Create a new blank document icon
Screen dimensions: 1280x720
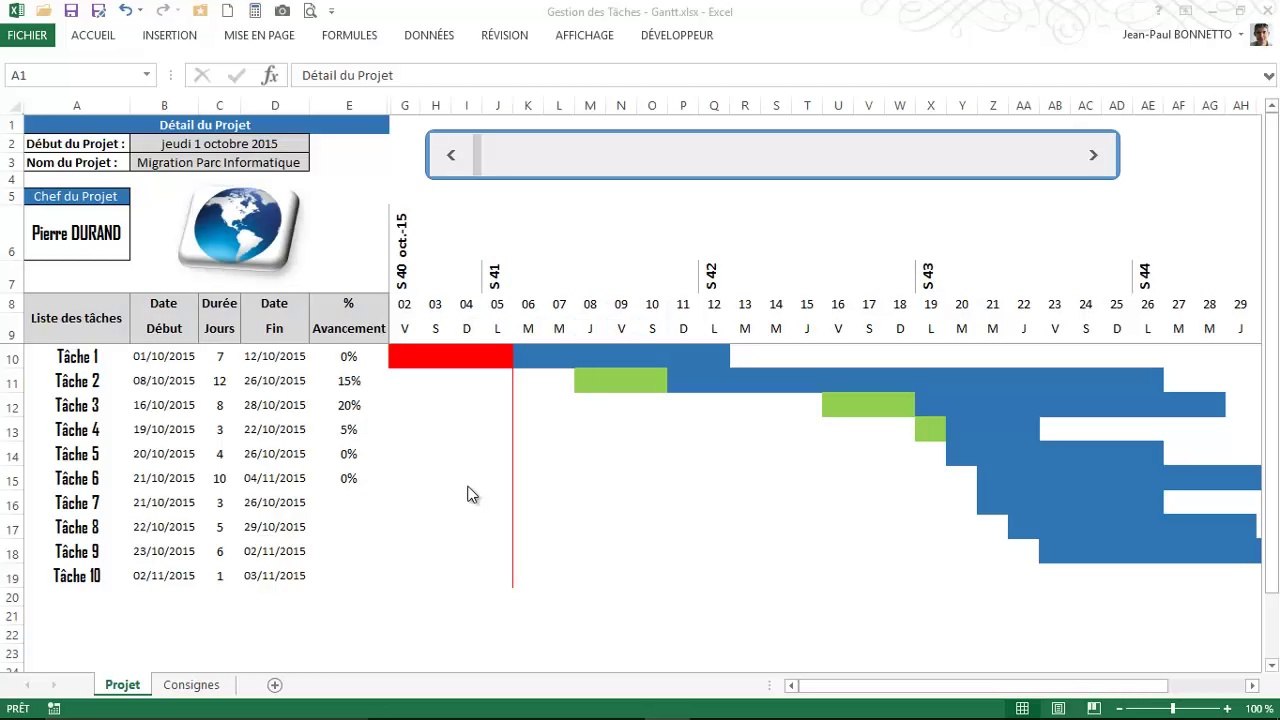click(x=228, y=11)
